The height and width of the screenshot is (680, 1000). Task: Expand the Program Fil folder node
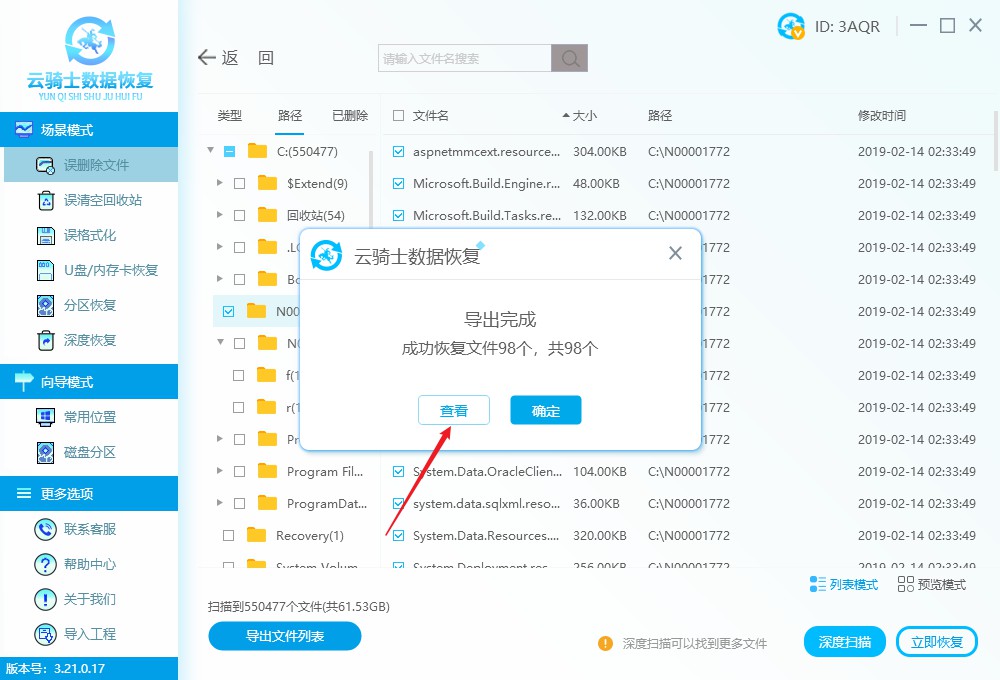coord(222,471)
